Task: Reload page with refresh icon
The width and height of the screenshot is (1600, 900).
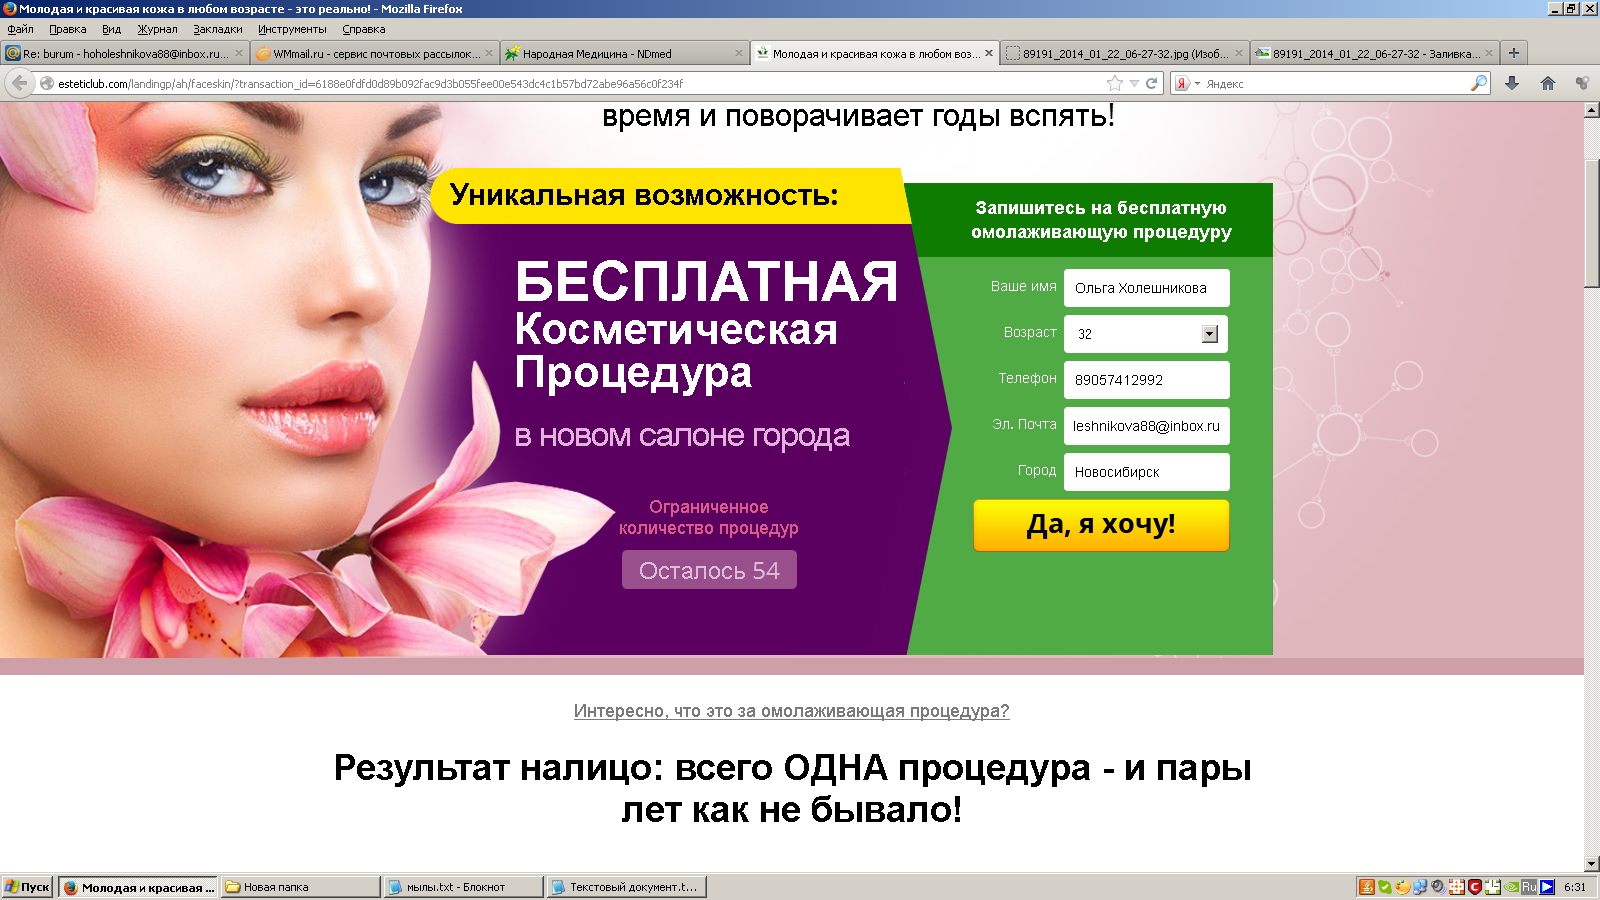Action: 1151,83
